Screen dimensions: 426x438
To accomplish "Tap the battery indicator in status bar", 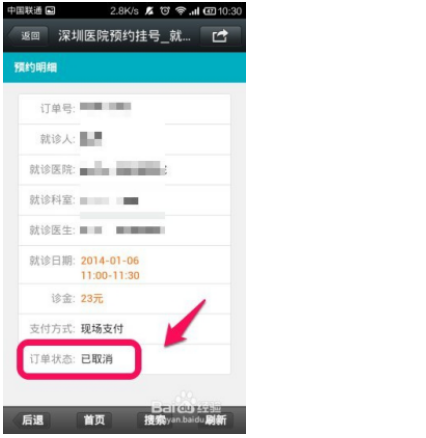I will click(210, 11).
